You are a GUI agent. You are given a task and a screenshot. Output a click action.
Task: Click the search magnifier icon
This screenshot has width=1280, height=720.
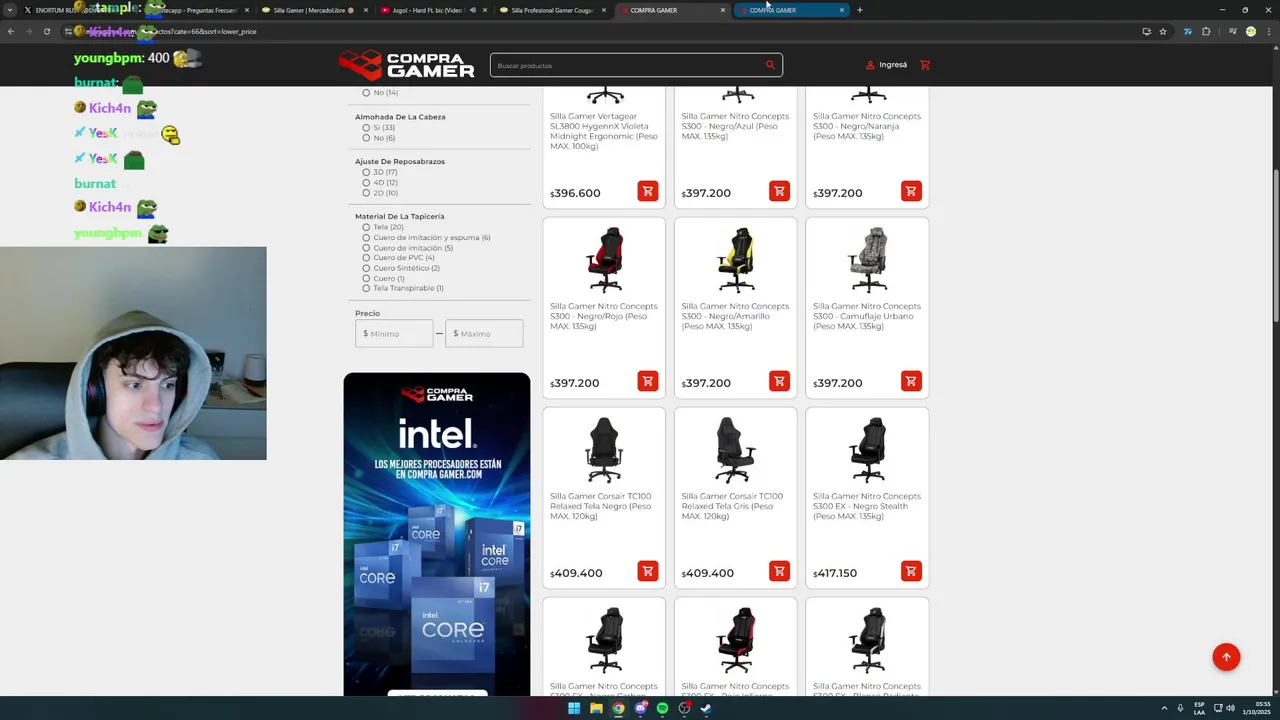coord(770,65)
